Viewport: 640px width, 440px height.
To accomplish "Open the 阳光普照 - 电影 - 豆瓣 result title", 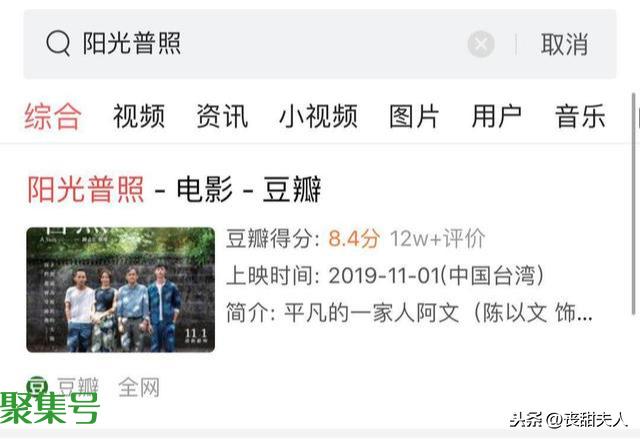I will pyautogui.click(x=174, y=189).
